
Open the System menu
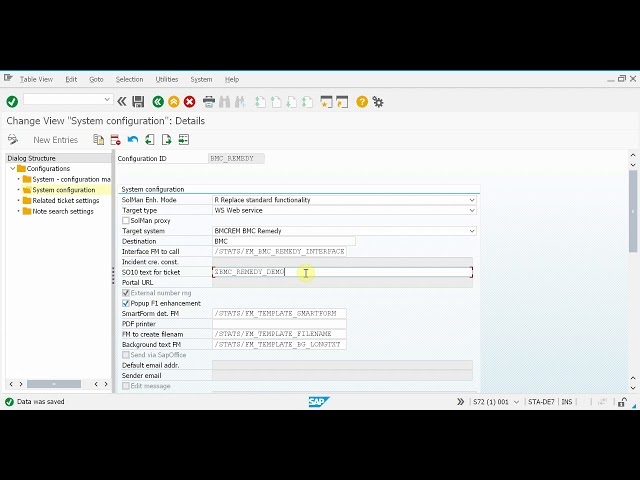[x=201, y=79]
